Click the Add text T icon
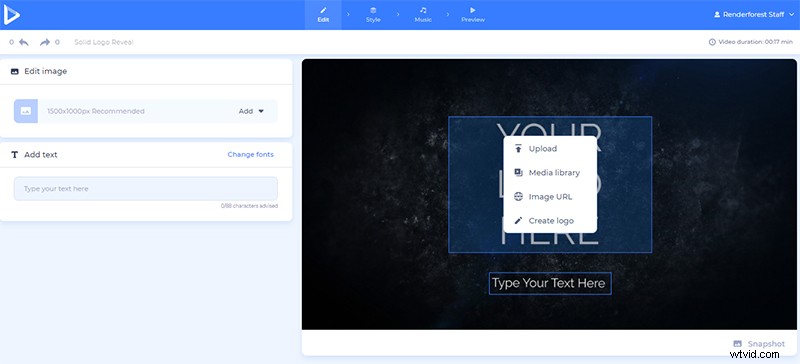 tap(14, 155)
